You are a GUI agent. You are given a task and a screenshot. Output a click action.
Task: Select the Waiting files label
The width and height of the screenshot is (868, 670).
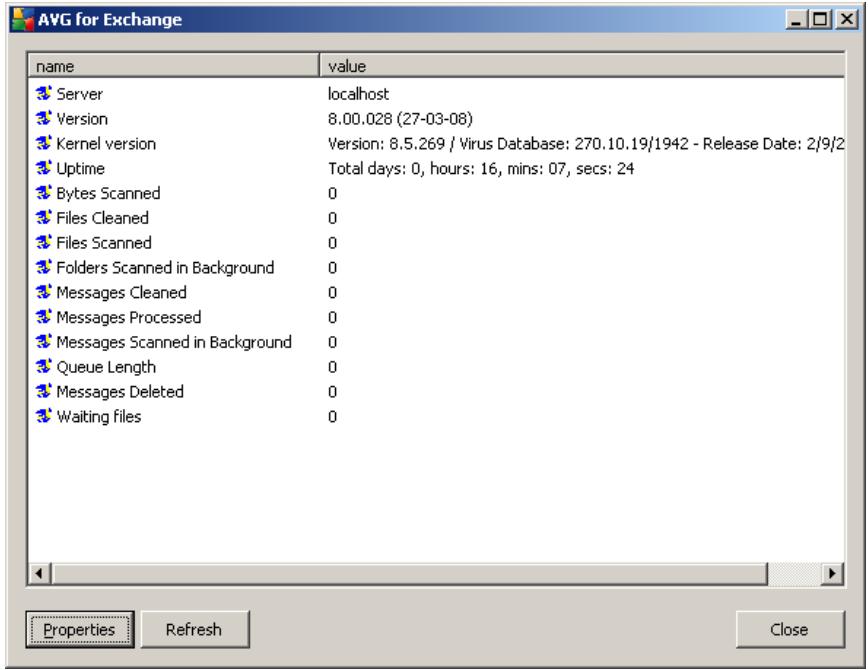[99, 416]
